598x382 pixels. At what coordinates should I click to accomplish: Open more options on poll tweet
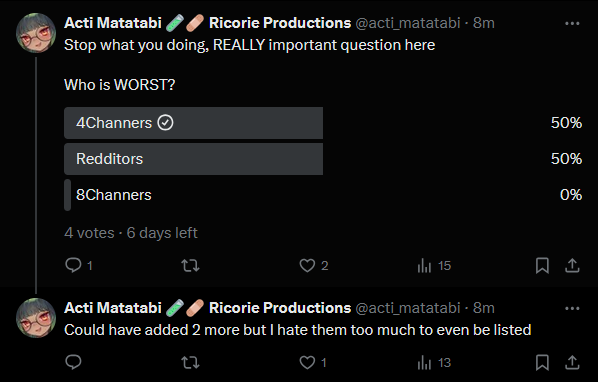(572, 23)
